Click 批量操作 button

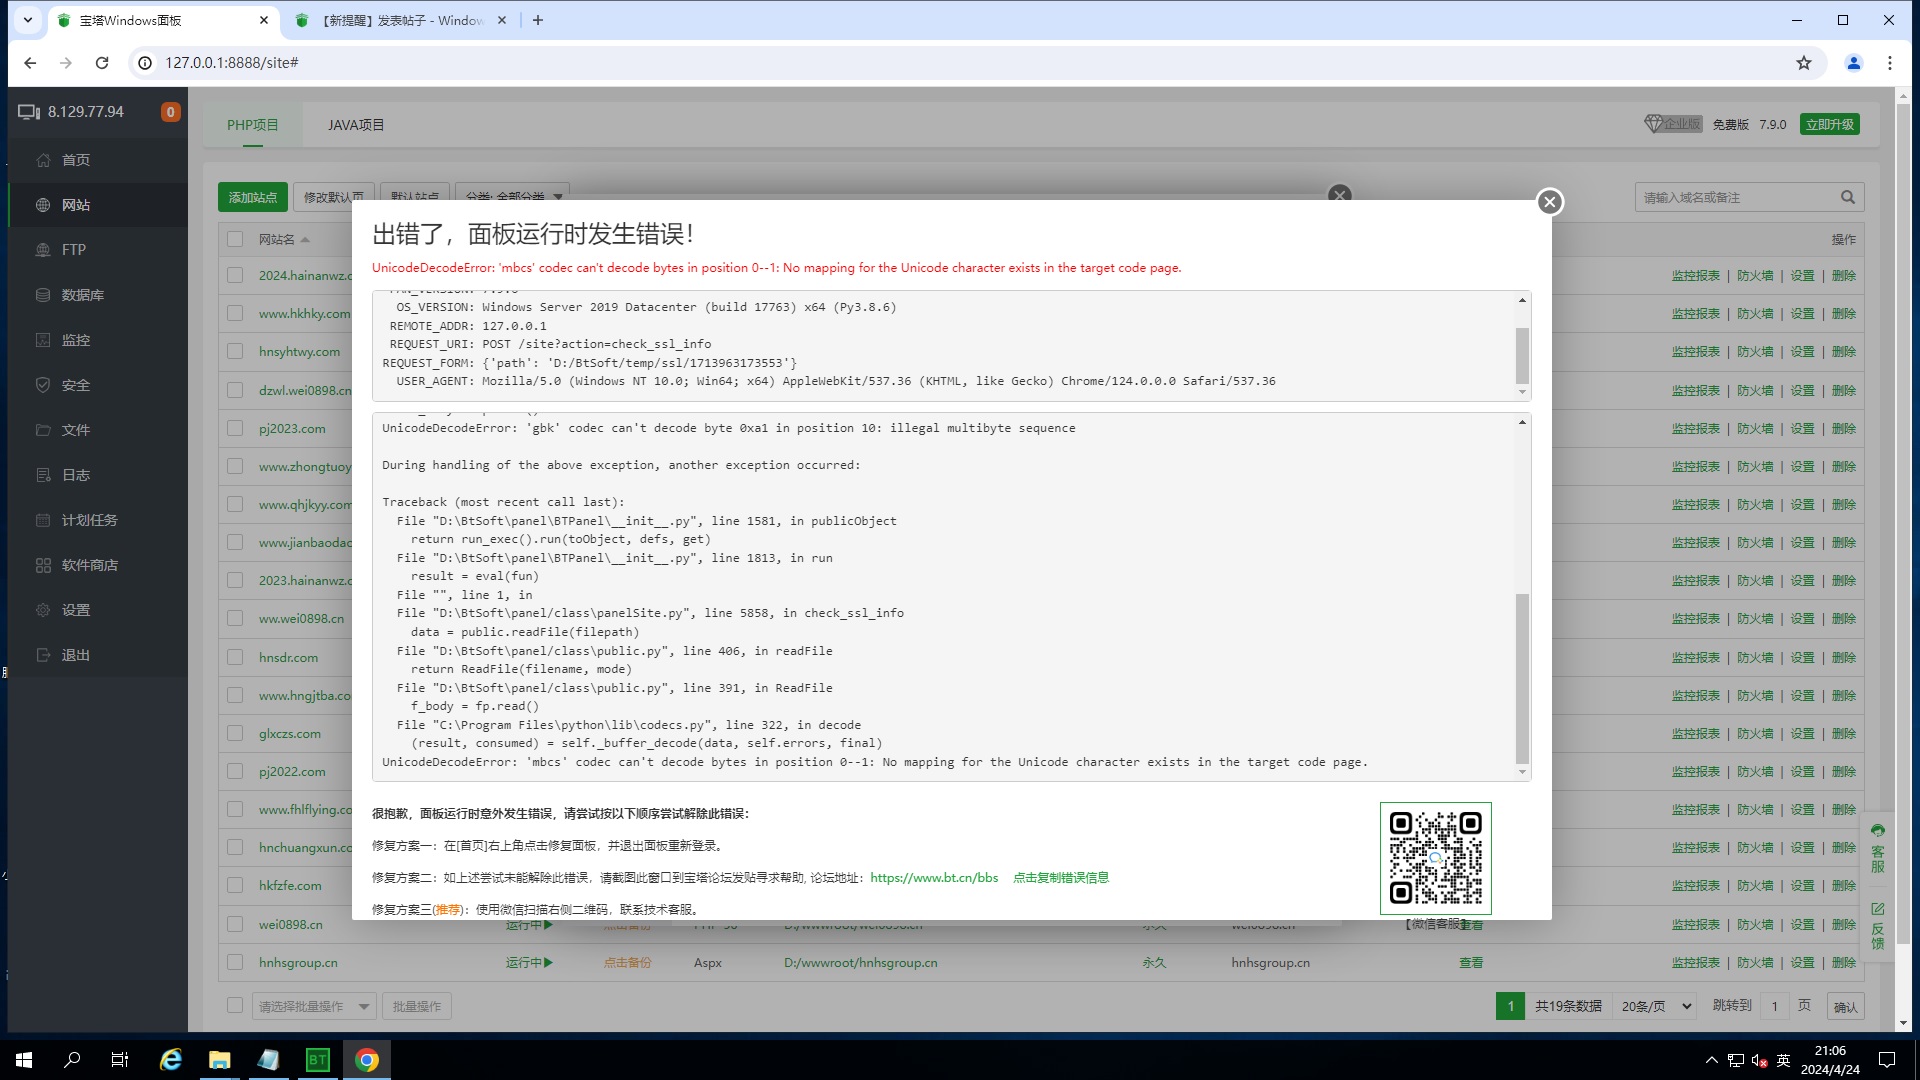tap(416, 1006)
